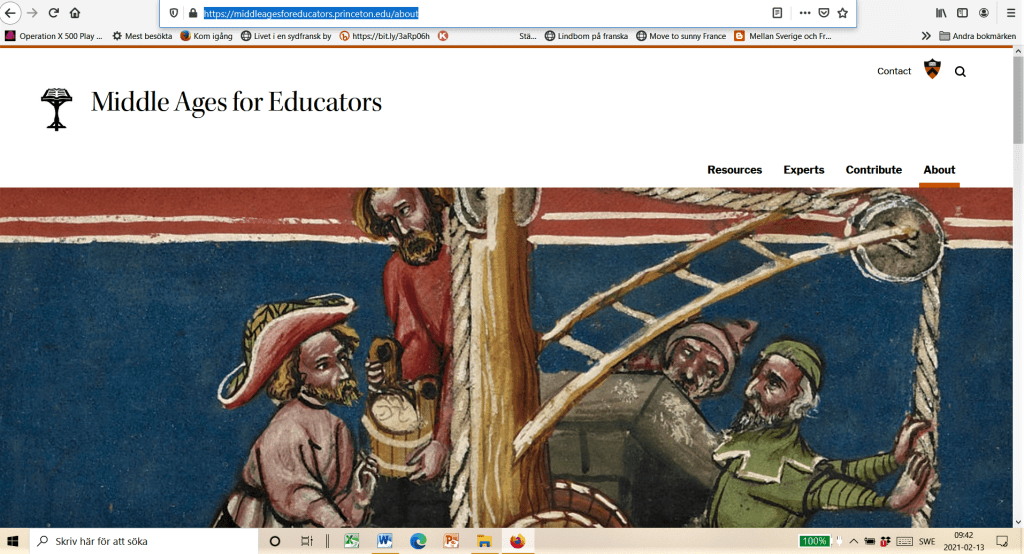Image resolution: width=1024 pixels, height=554 pixels.
Task: Go to the Firefox home page
Action: click(x=75, y=13)
